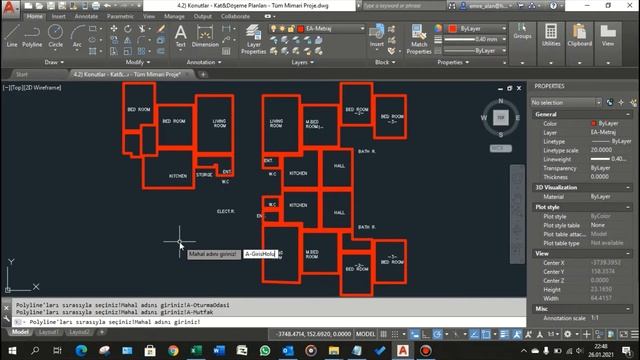Click the add layout plus button
640x360 pixels.
coord(102,332)
